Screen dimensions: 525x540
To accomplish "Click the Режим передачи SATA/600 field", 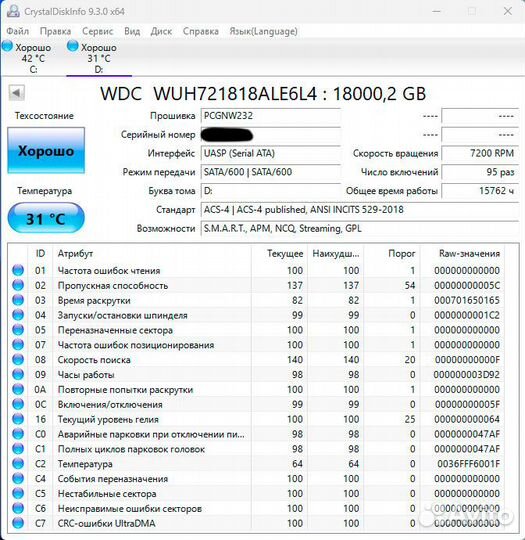I will 271,172.
